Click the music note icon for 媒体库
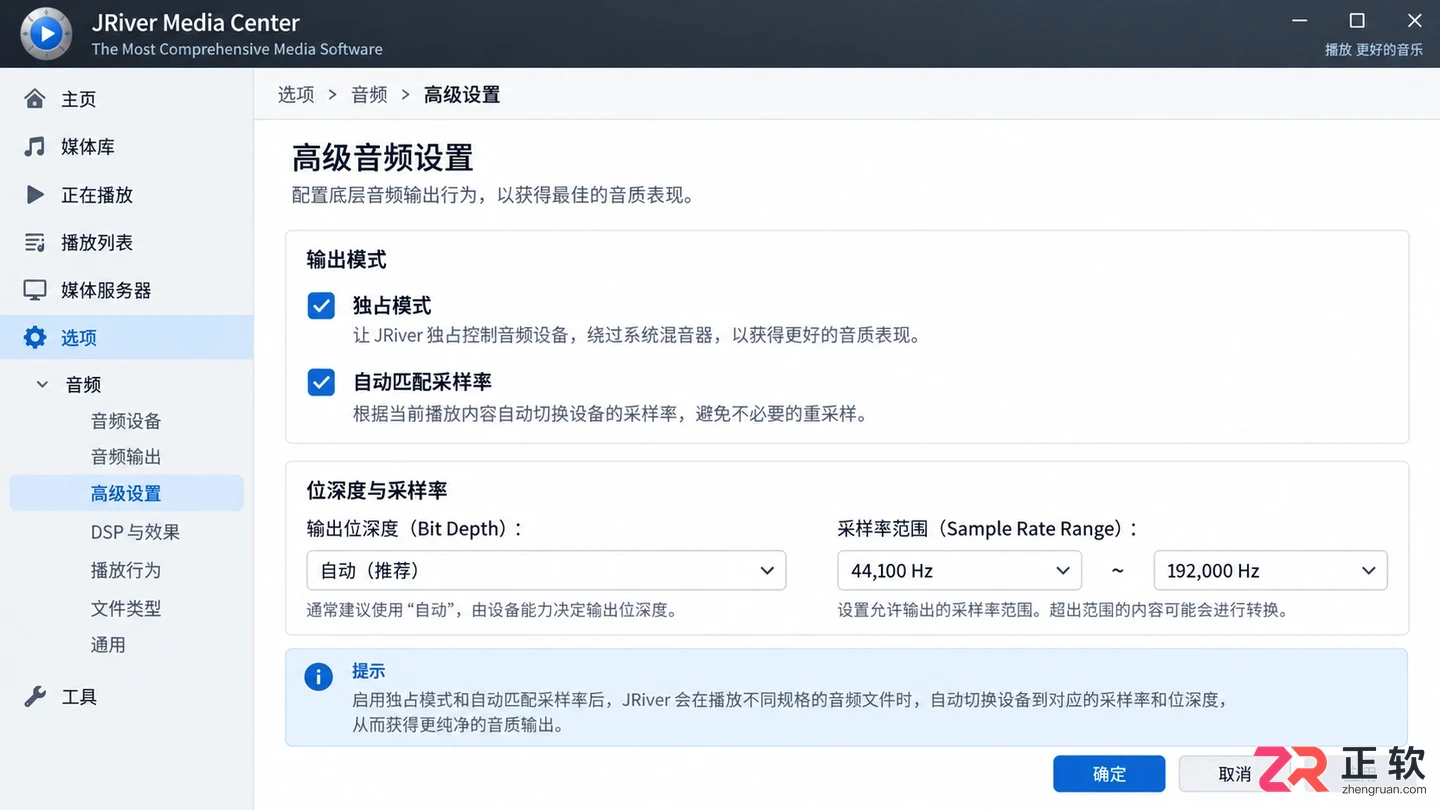Image resolution: width=1440 pixels, height=810 pixels. click(x=35, y=146)
